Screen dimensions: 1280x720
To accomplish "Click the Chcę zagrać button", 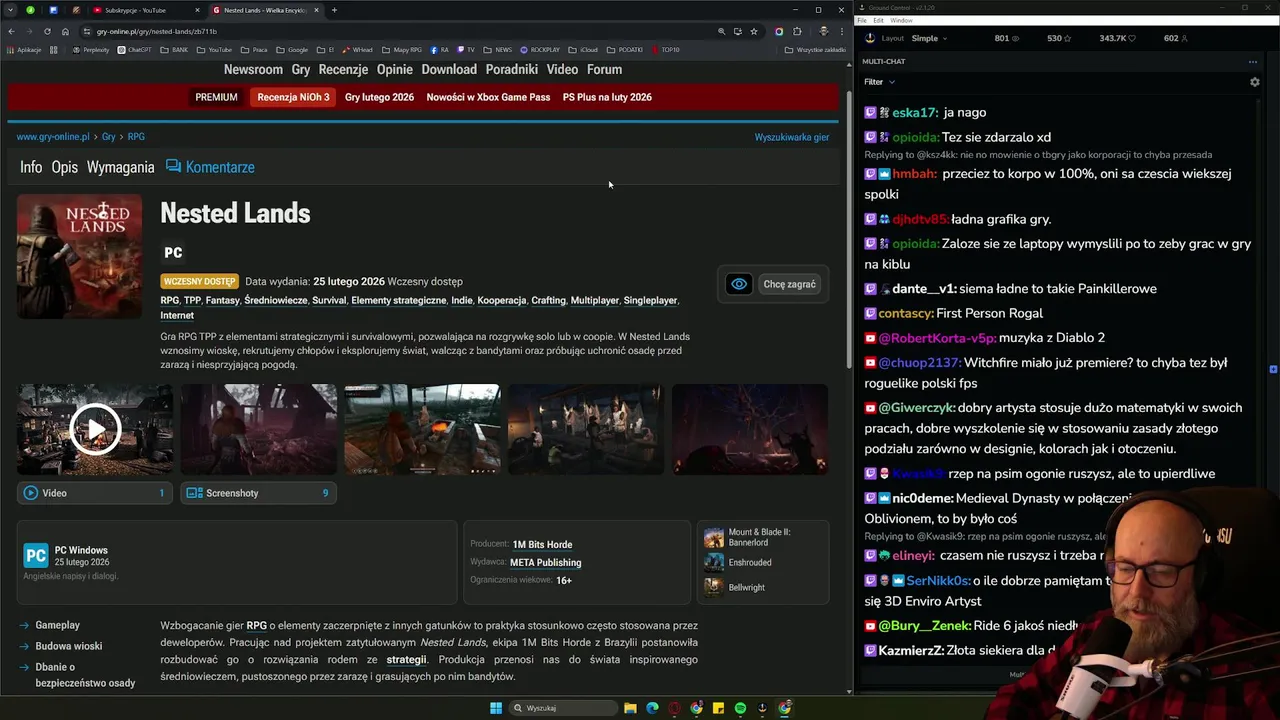I will (789, 284).
